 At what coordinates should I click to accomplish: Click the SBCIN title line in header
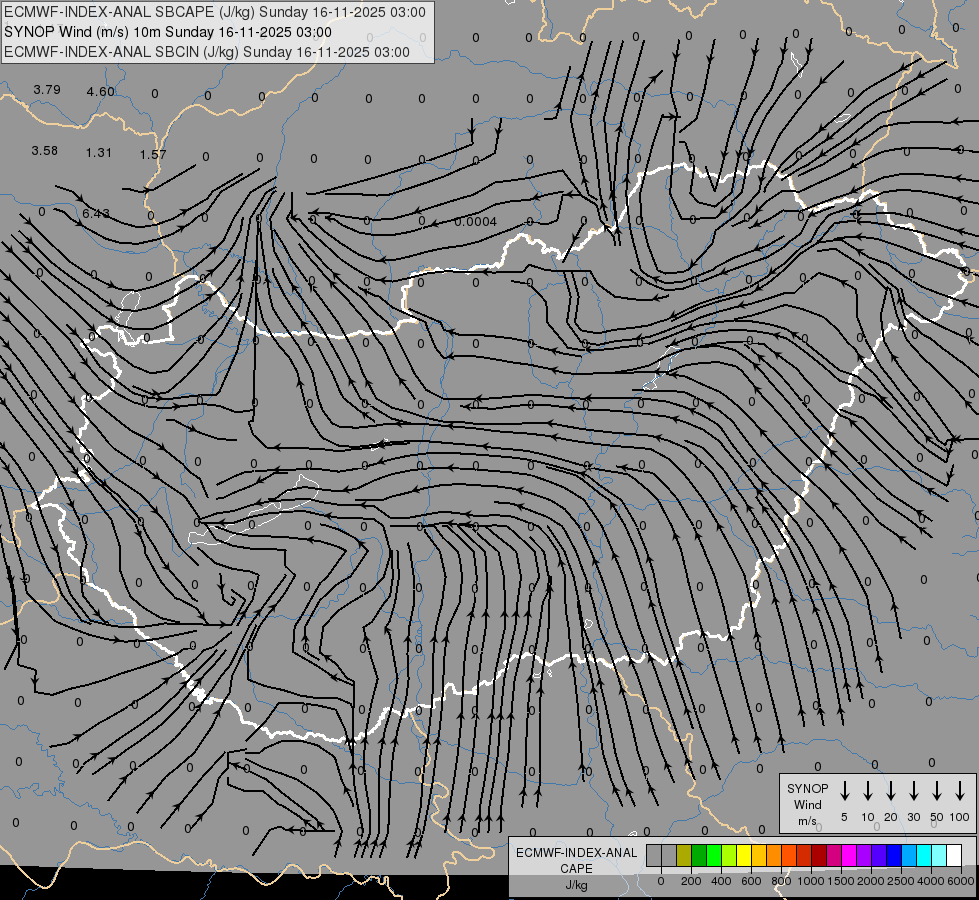pos(207,52)
